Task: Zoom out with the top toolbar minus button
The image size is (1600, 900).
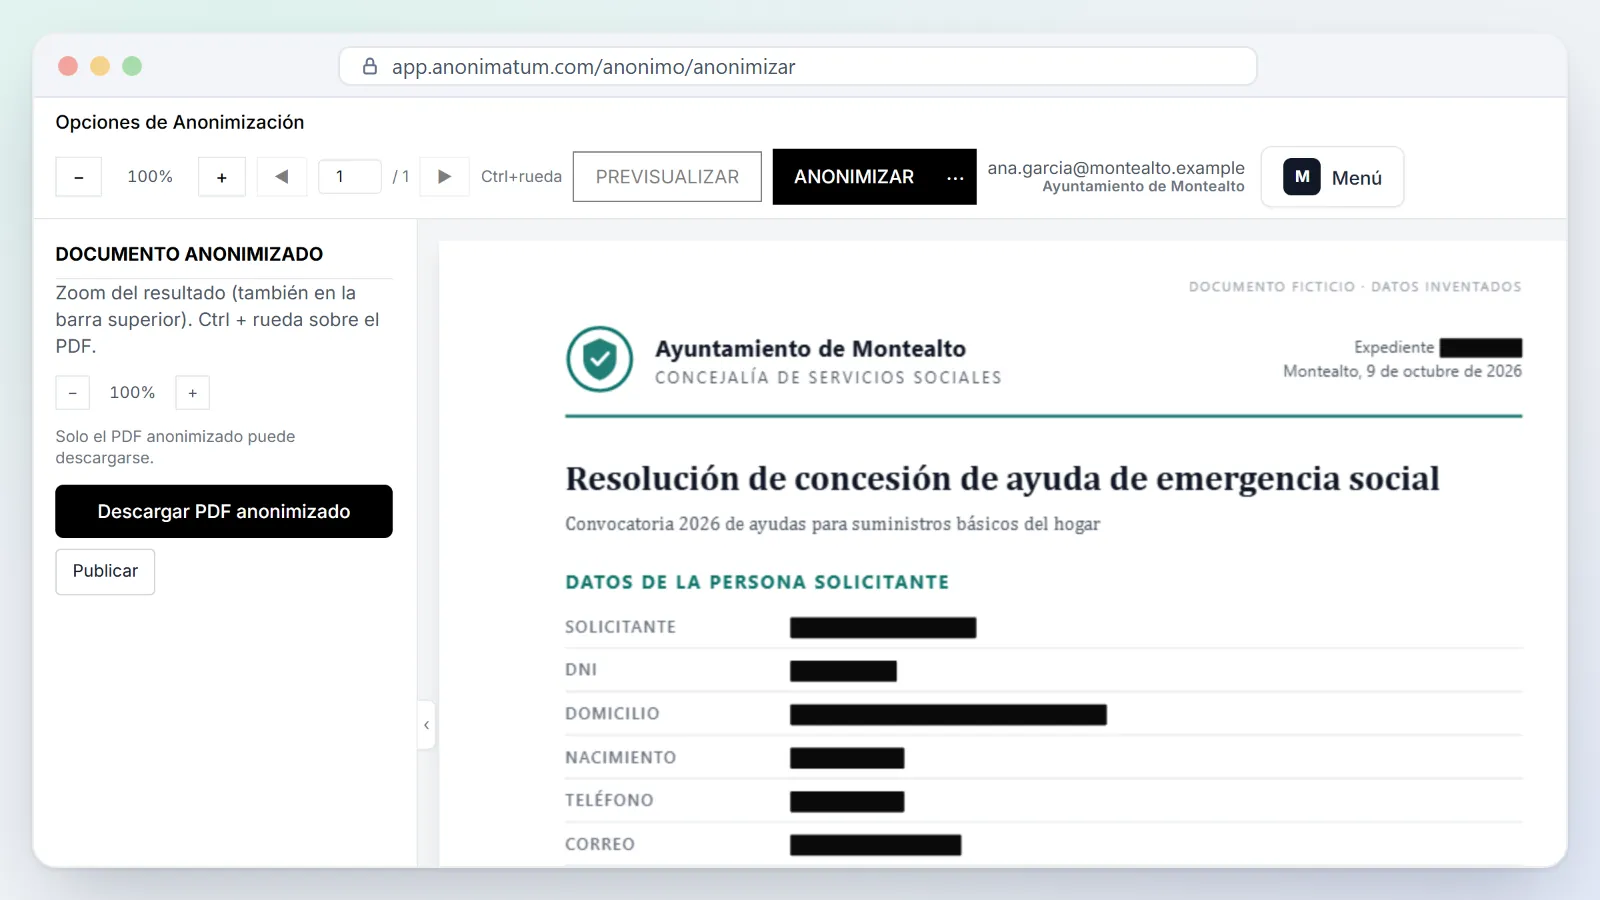Action: (78, 177)
